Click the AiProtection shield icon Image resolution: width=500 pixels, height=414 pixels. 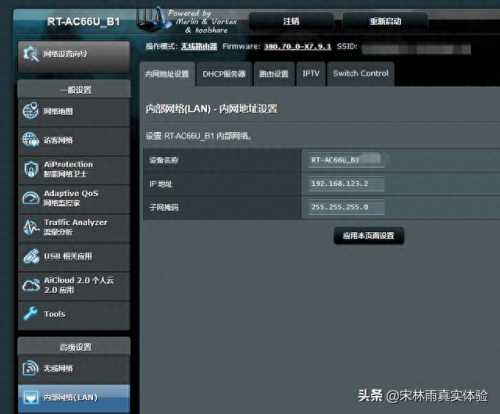(31, 169)
